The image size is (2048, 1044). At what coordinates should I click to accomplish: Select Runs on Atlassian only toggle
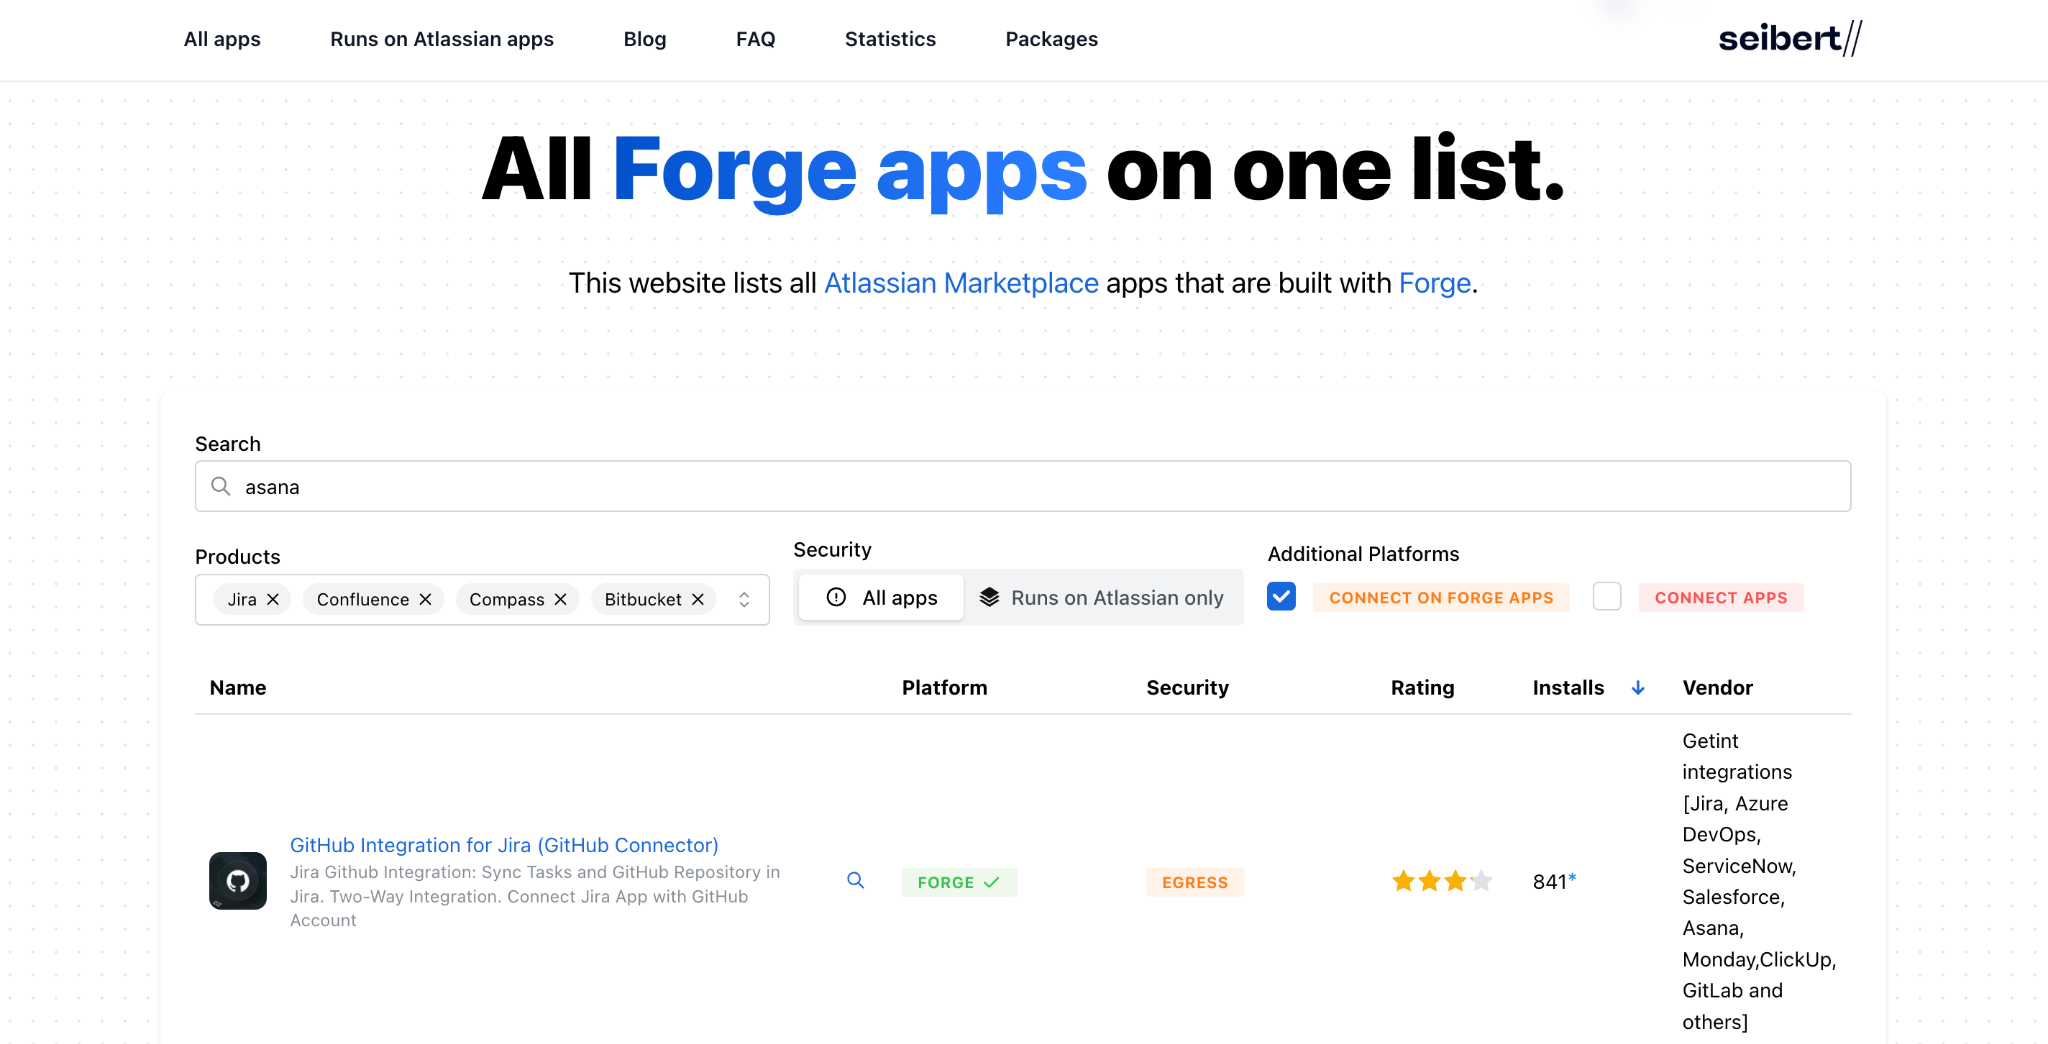(x=1102, y=597)
